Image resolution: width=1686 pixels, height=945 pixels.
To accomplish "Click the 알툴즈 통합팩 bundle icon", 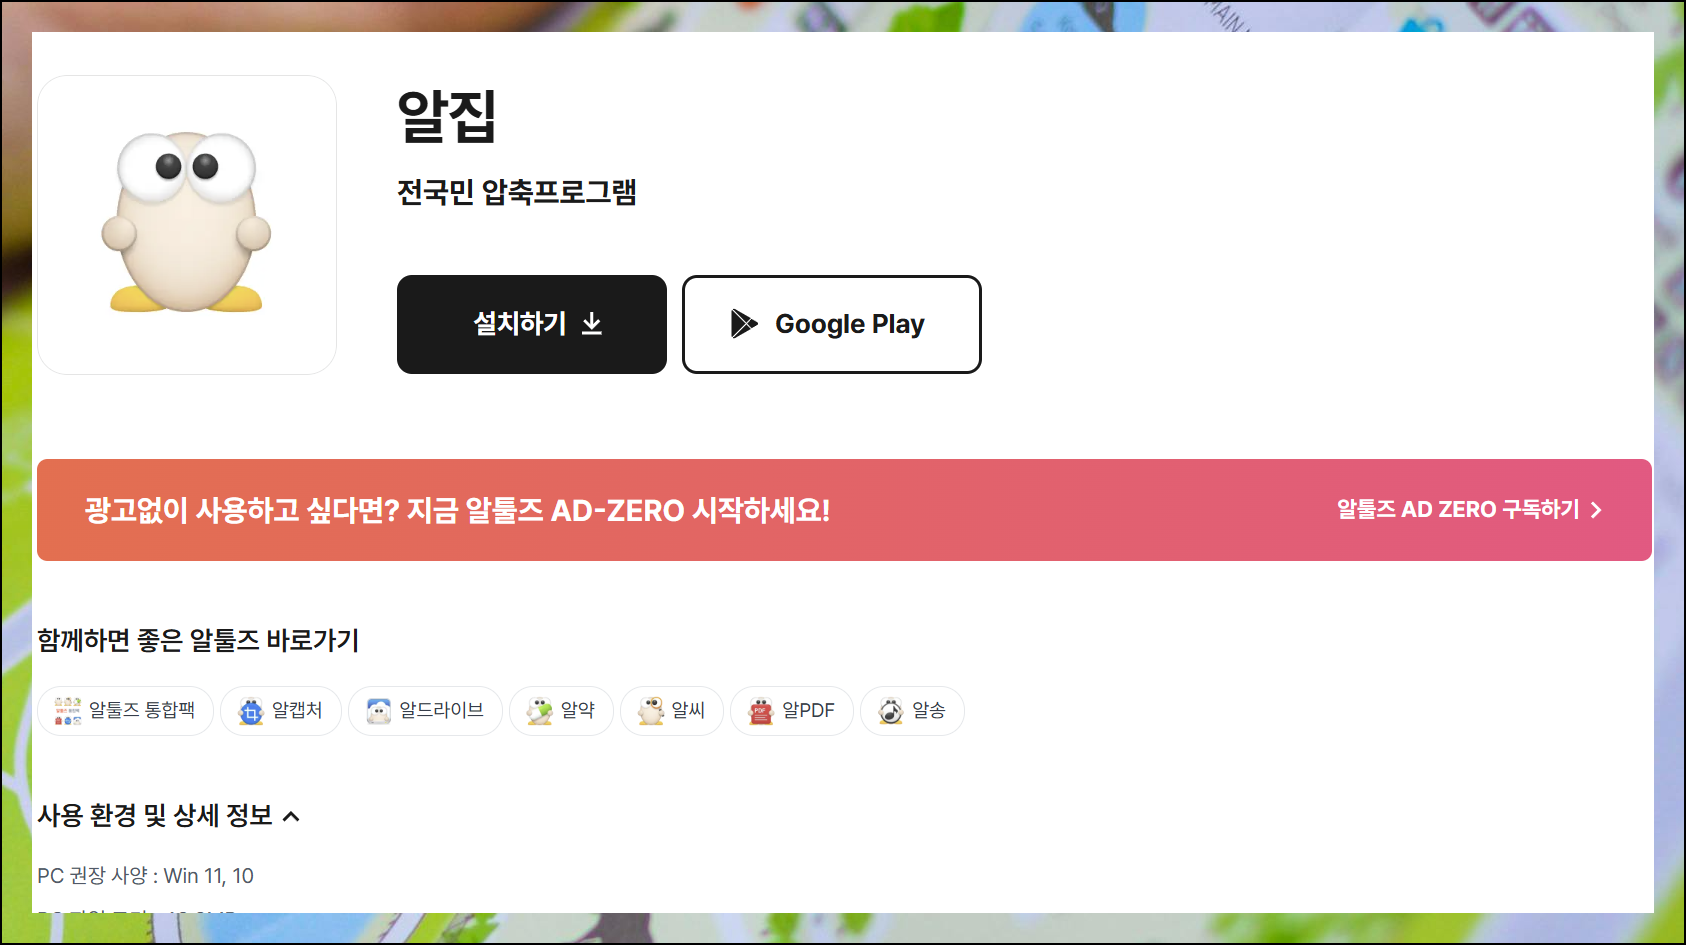I will [x=68, y=711].
